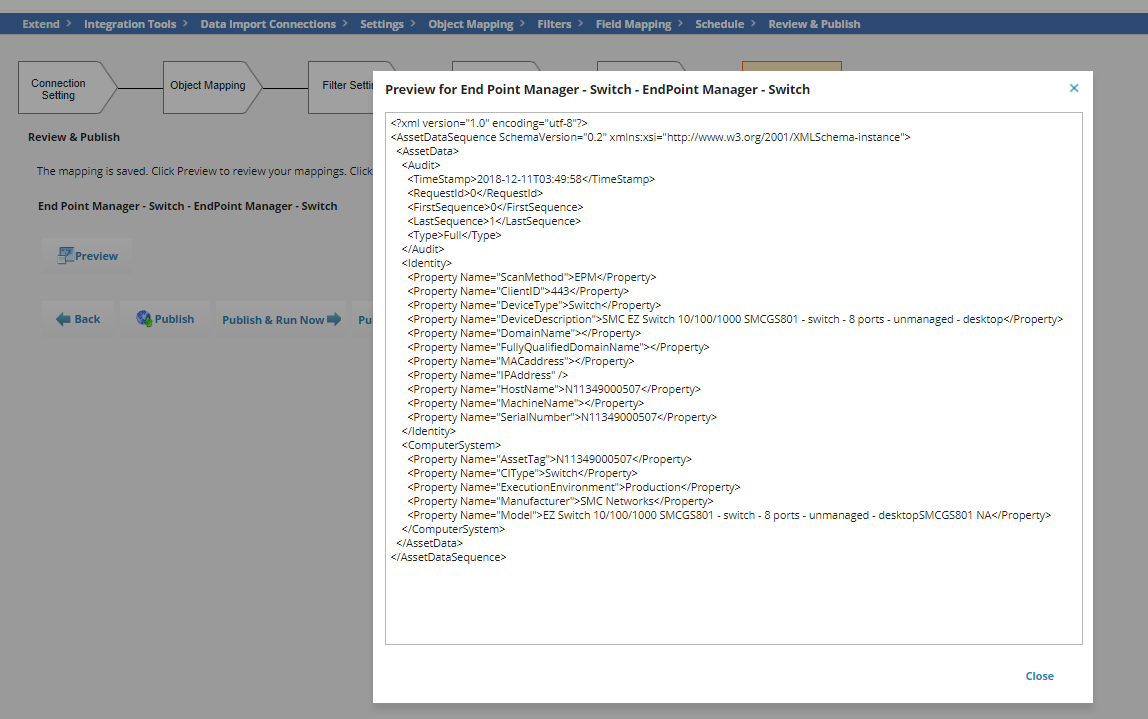Select Review & Publish breadcrumb

814,24
